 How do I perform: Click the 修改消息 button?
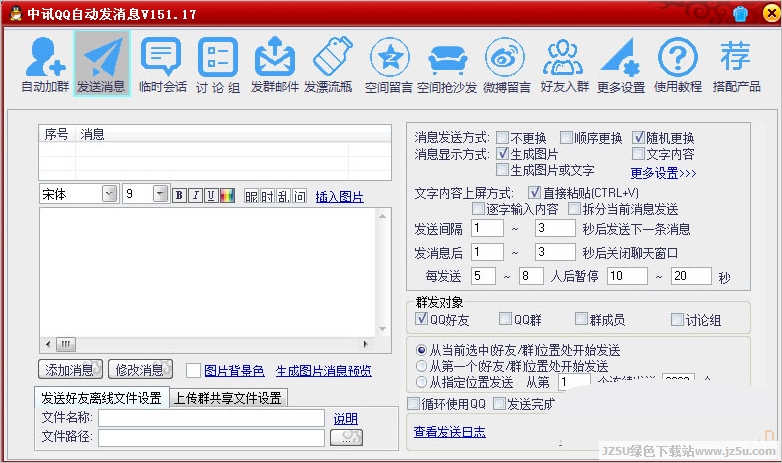tap(141, 369)
